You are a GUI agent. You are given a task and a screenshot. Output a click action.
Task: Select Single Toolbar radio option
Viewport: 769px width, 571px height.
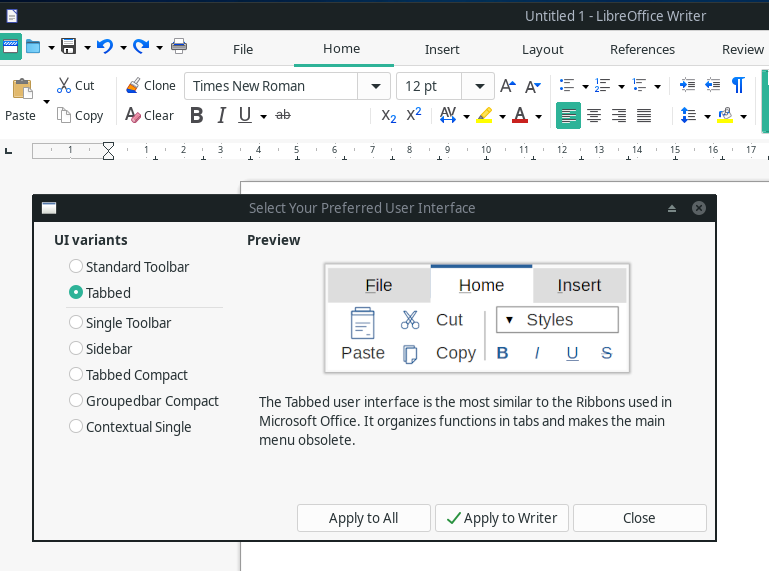tap(120, 323)
